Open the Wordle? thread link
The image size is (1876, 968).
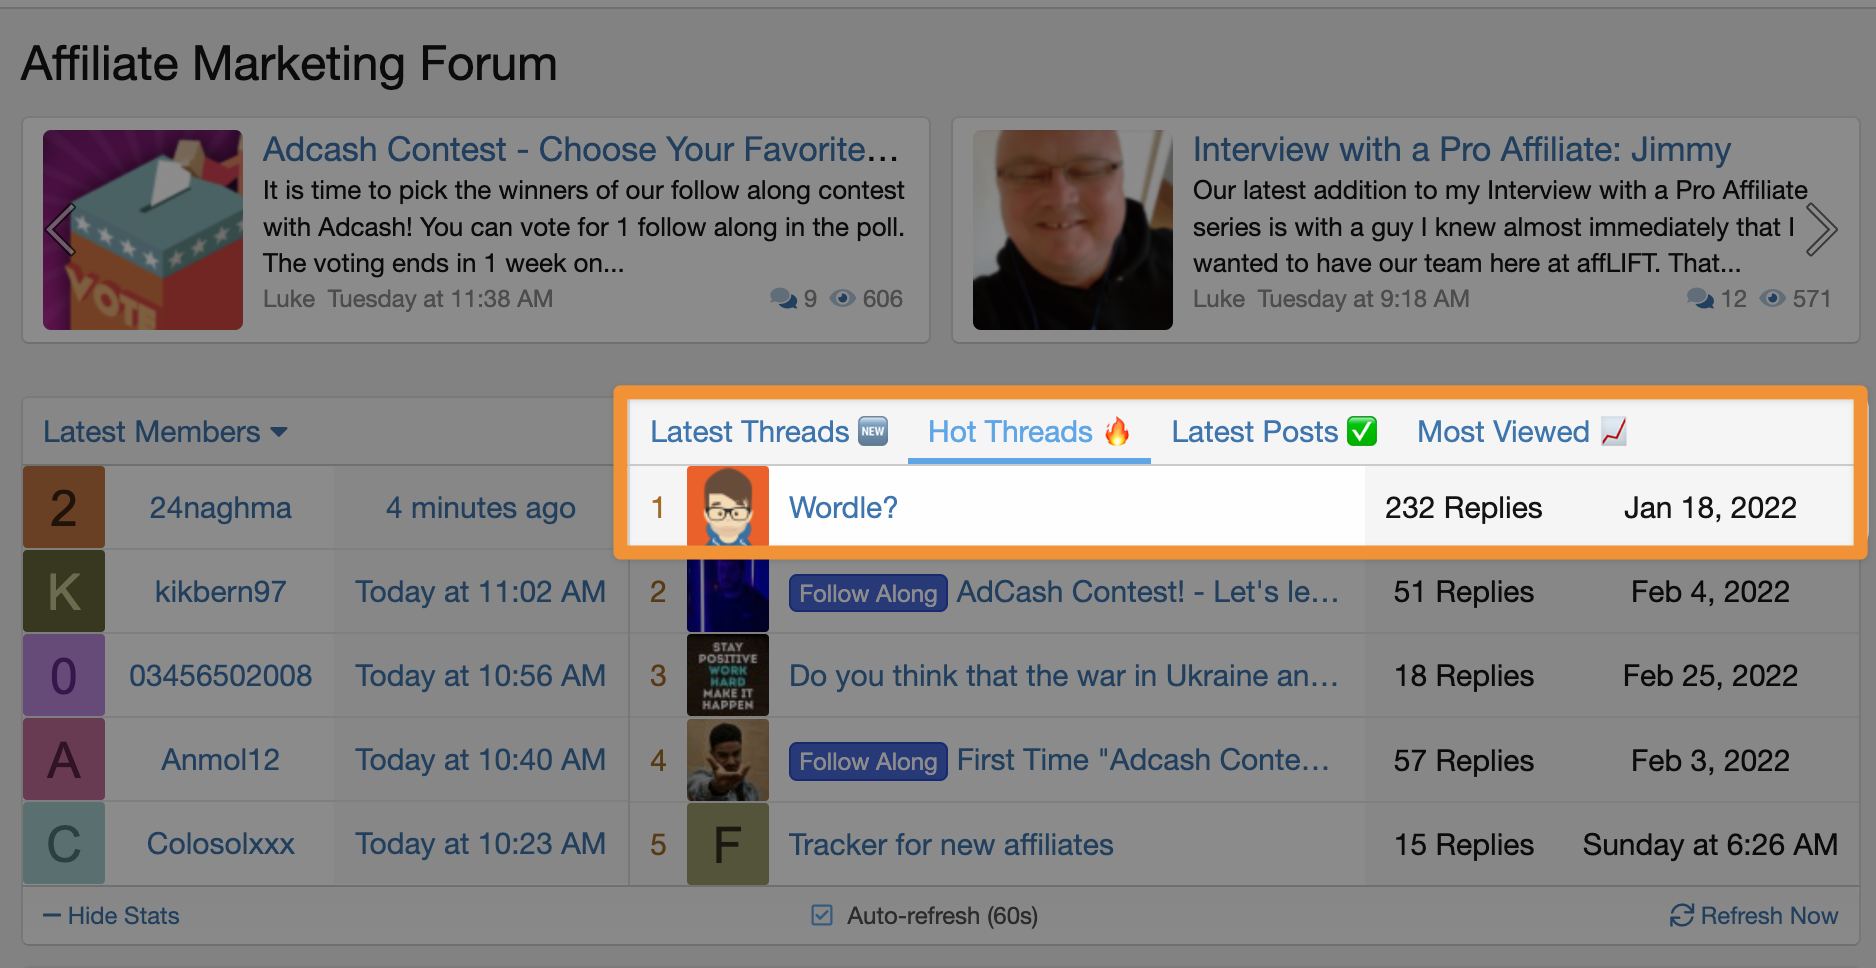point(843,507)
